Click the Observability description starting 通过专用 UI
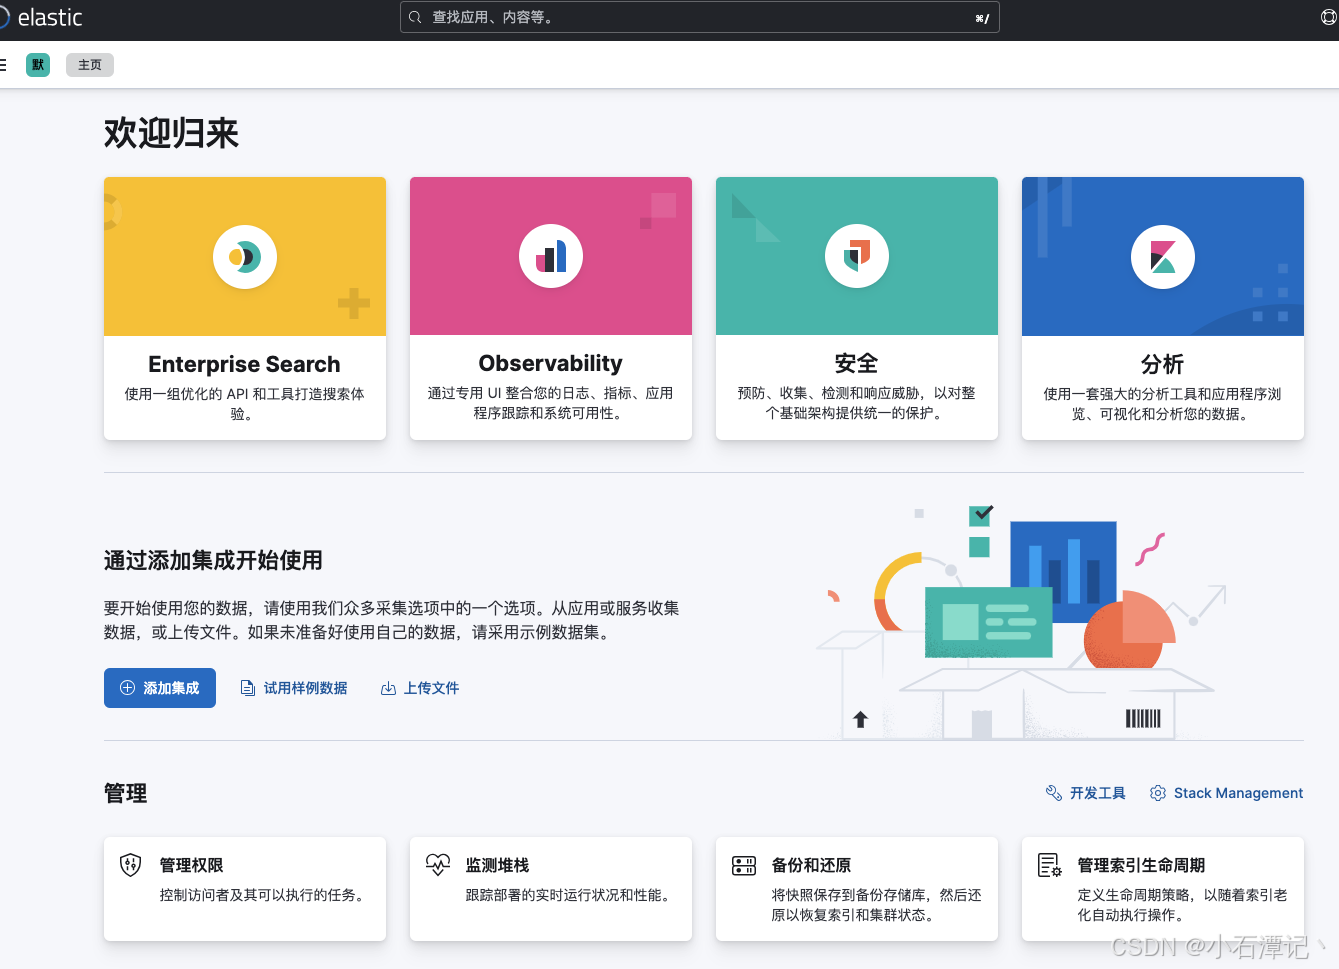 [x=550, y=403]
